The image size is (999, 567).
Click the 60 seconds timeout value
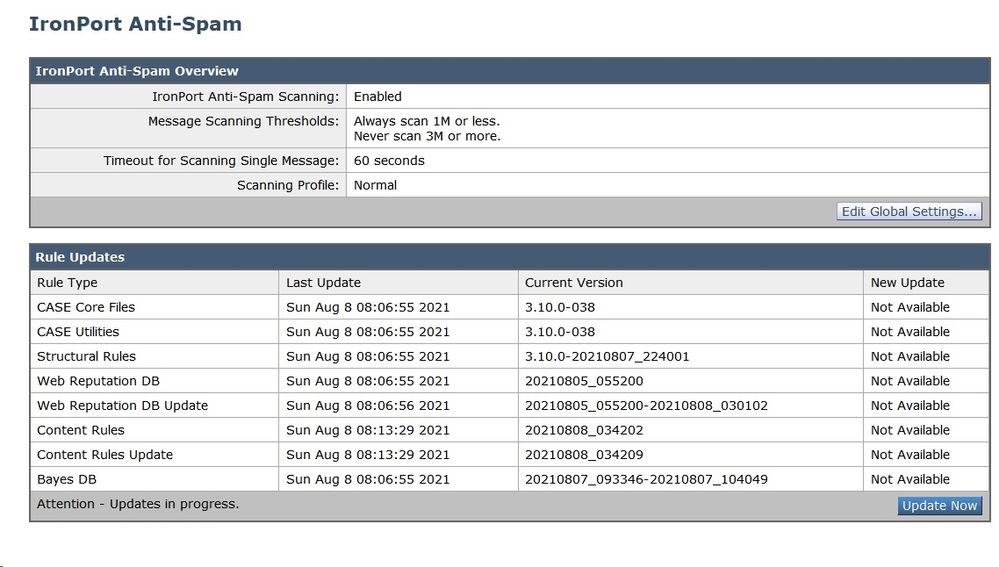[x=389, y=161]
